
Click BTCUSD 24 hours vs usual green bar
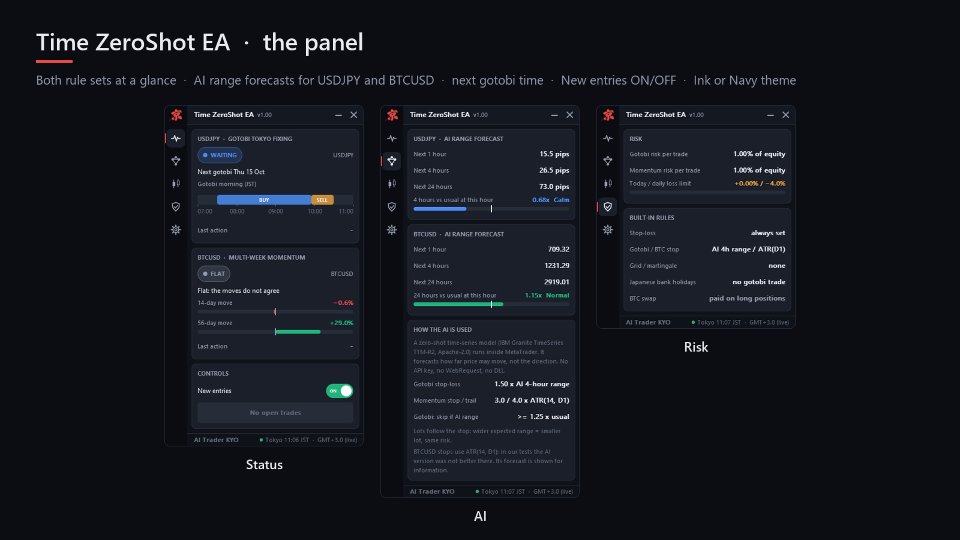[x=458, y=304]
